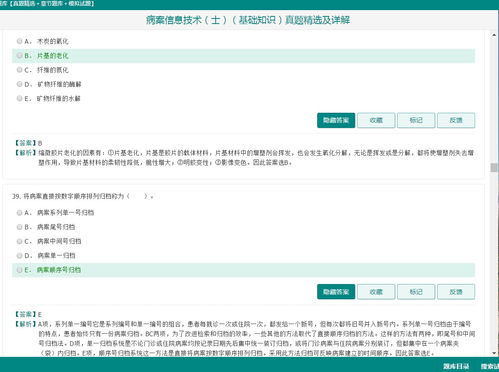Select radio option D 矿物纤维的酶解
Image resolution: width=499 pixels, height=372 pixels.
[x=19, y=84]
